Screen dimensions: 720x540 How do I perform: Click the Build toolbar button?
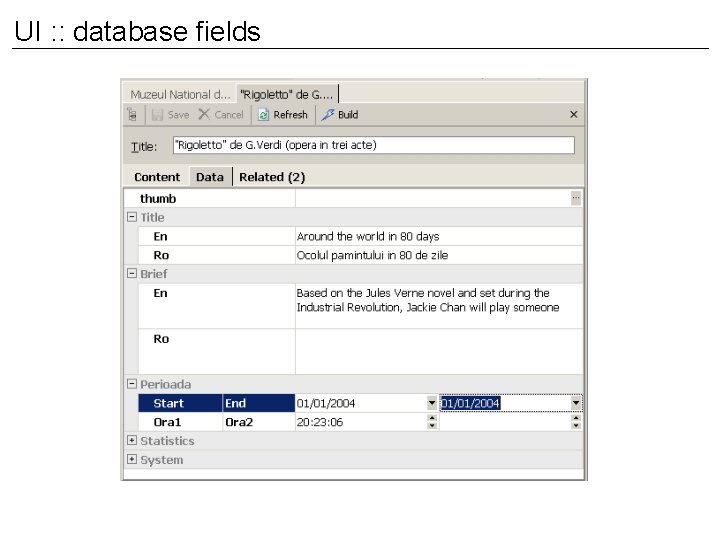pos(340,115)
